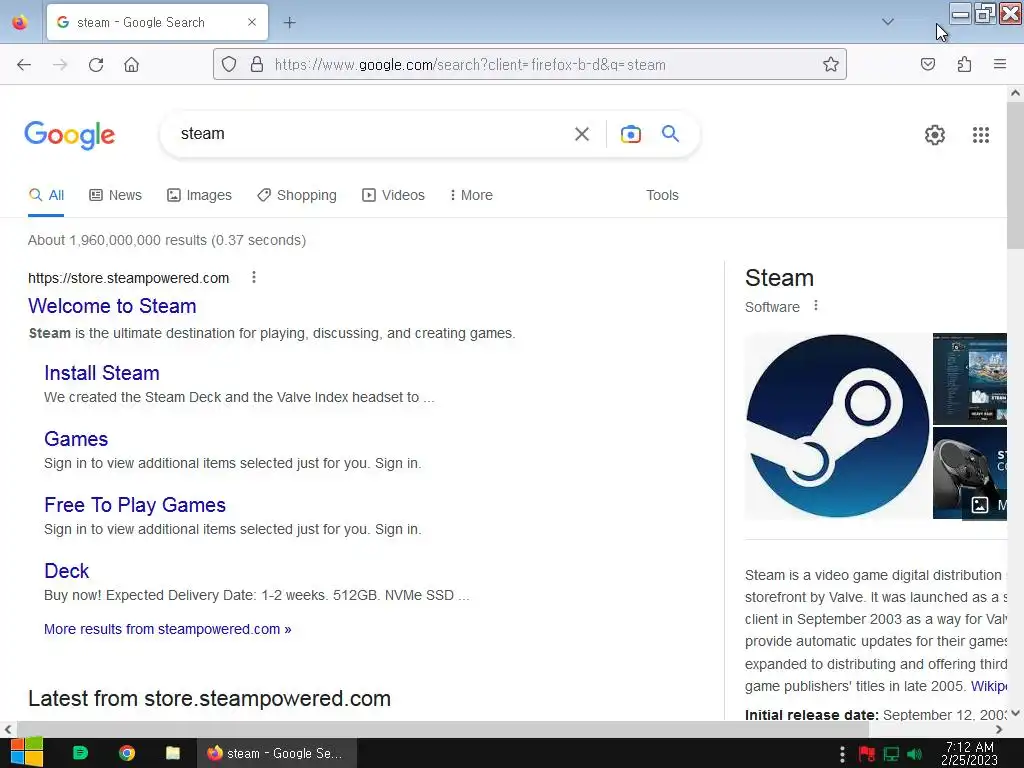Screen dimensions: 1024x768
Task: View the large Steam logo image
Action: (837, 426)
